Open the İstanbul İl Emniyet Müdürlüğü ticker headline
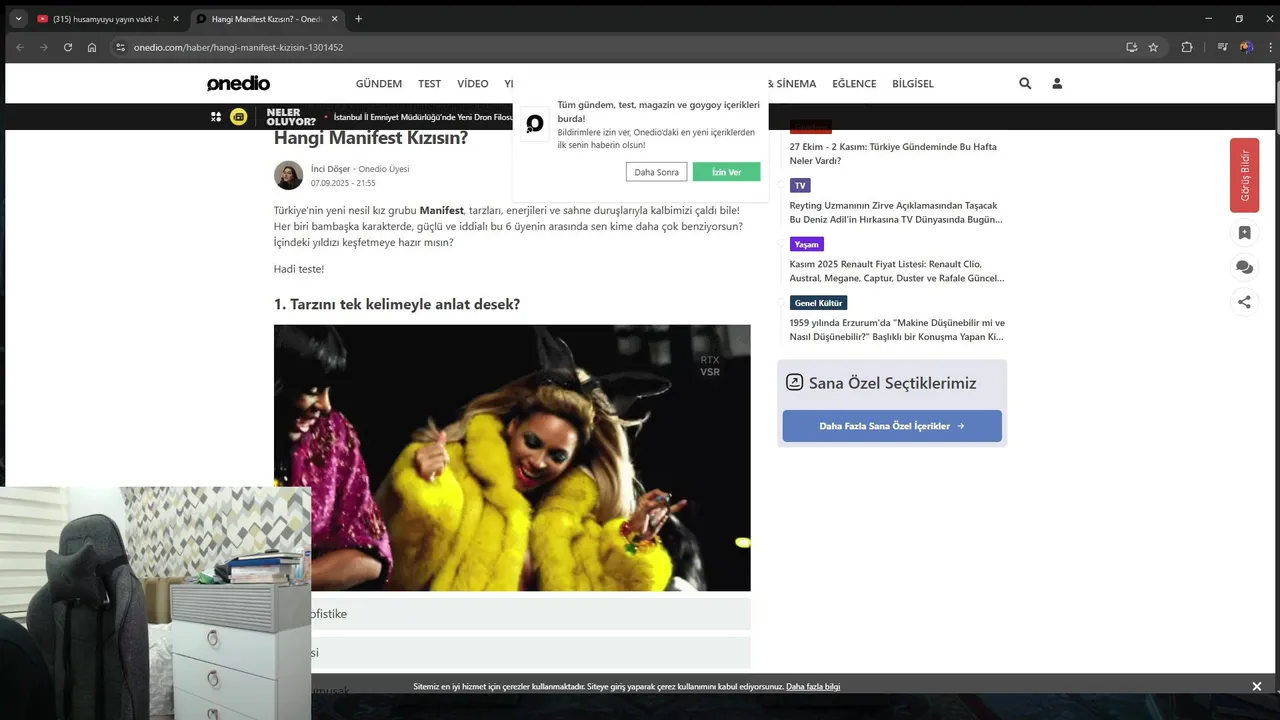This screenshot has width=1280, height=720. click(x=423, y=117)
